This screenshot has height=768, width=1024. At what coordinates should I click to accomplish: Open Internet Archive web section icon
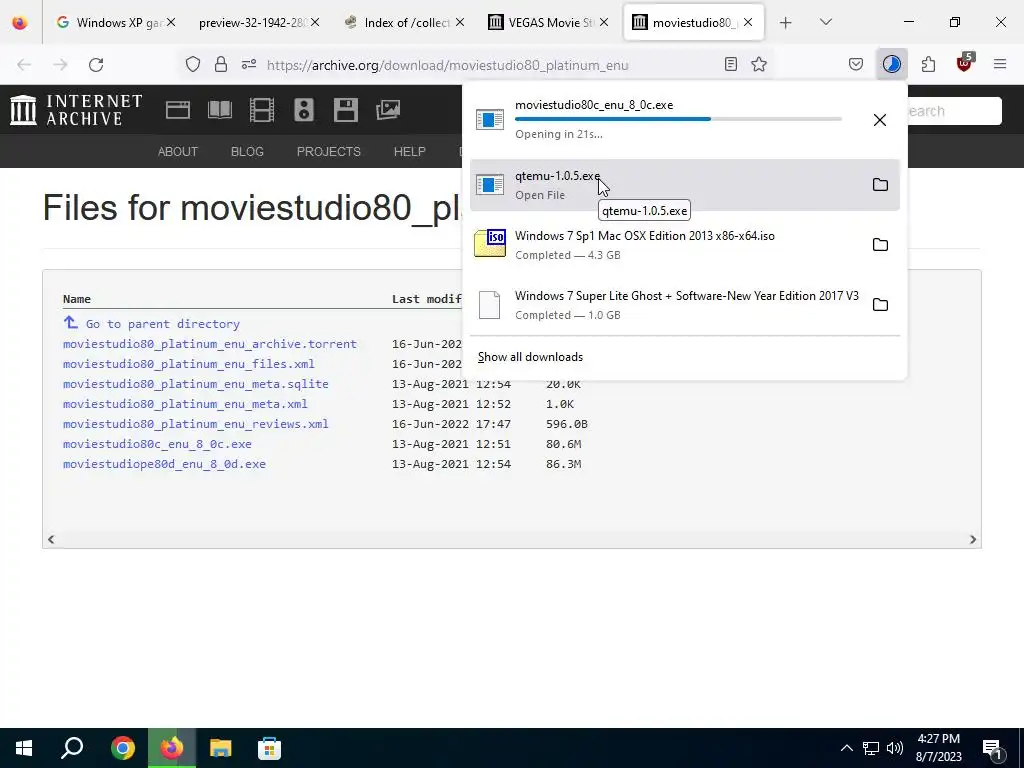point(178,110)
